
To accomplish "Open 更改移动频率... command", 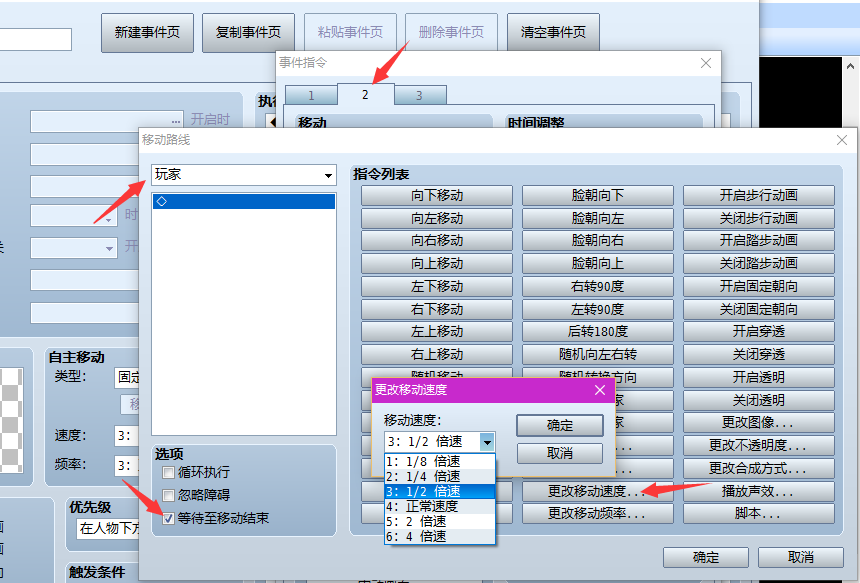I will 598,514.
